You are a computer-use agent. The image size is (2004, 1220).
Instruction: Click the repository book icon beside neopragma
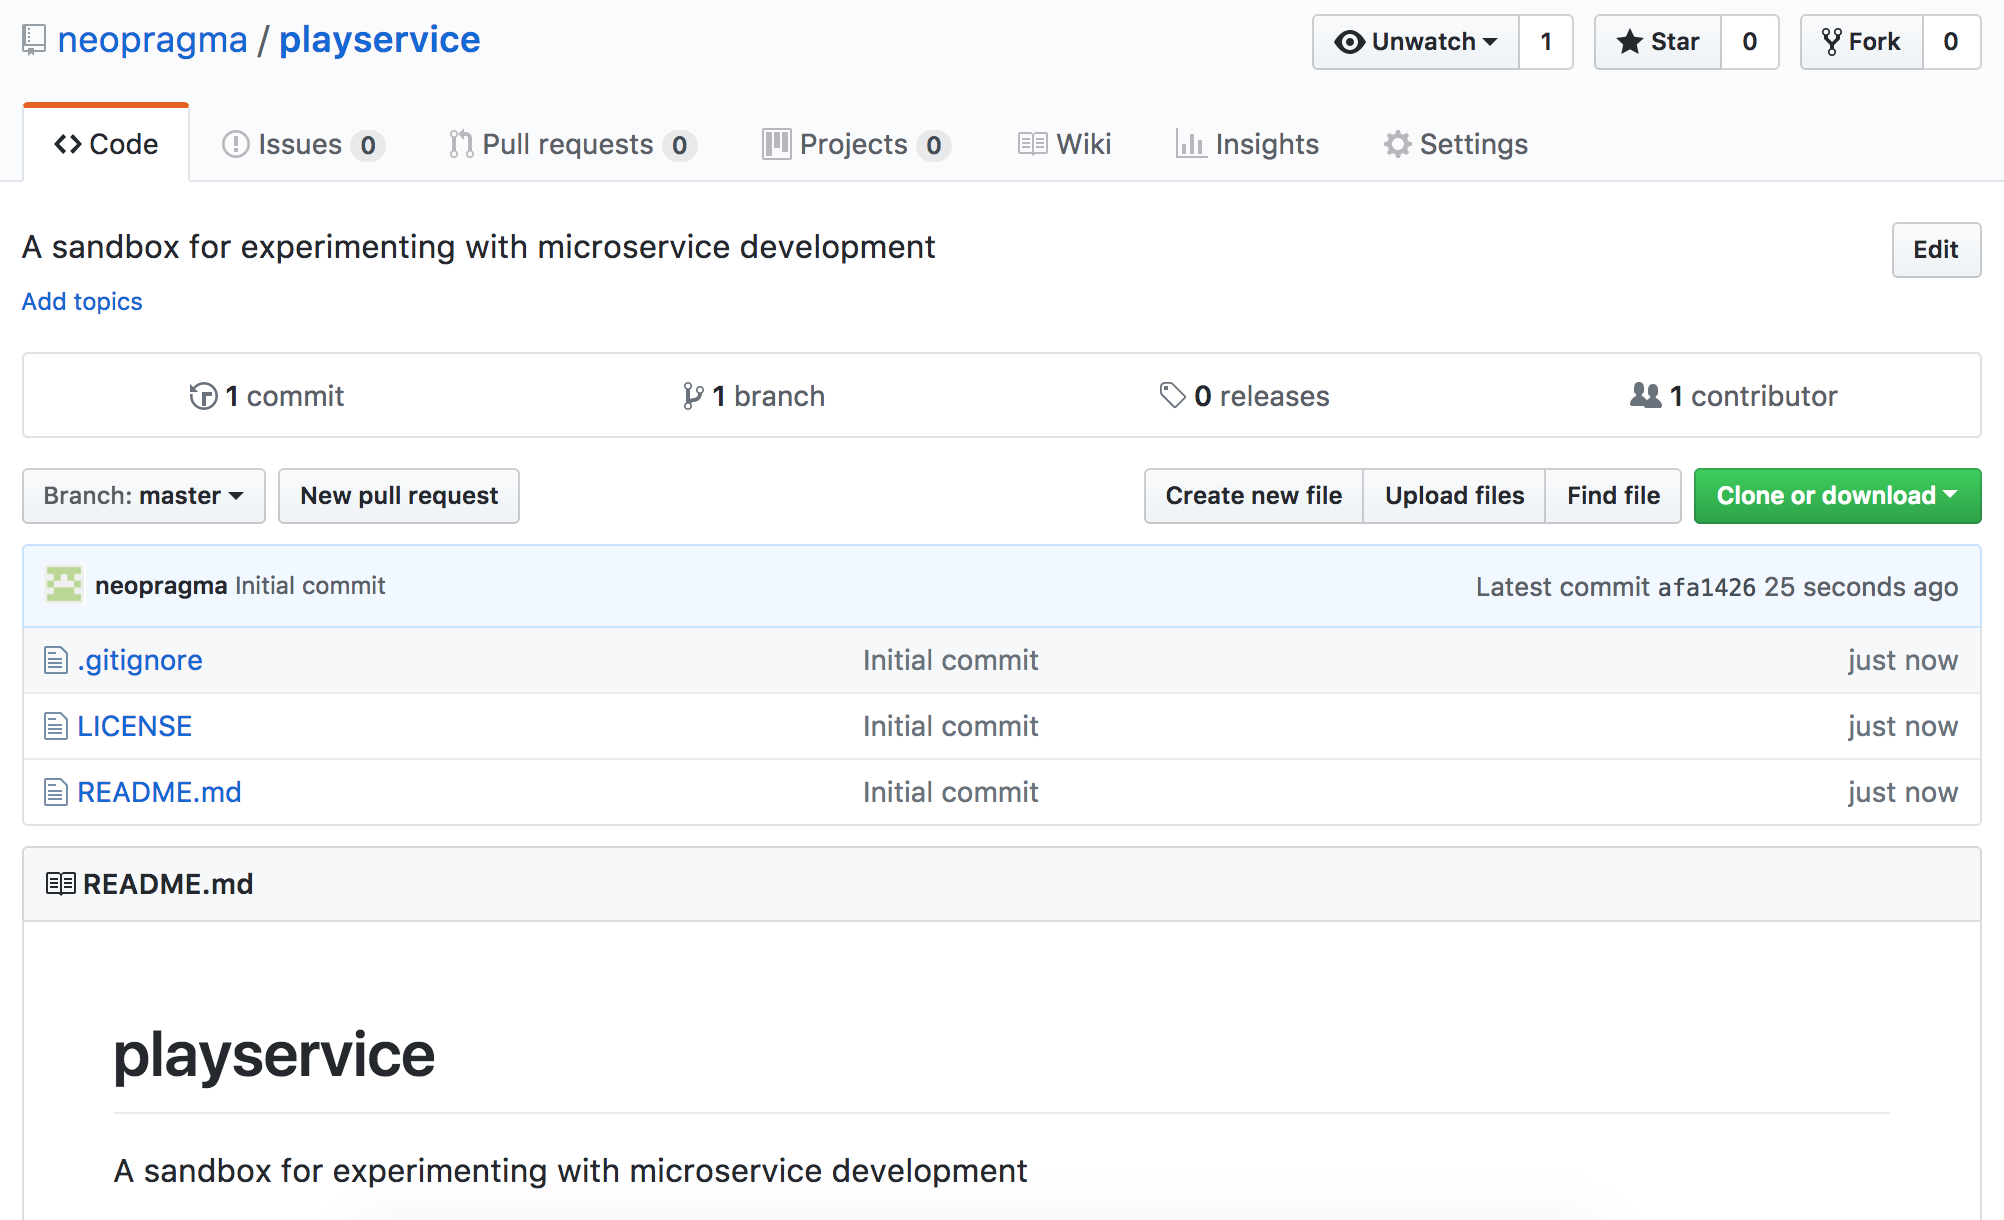pyautogui.click(x=34, y=40)
